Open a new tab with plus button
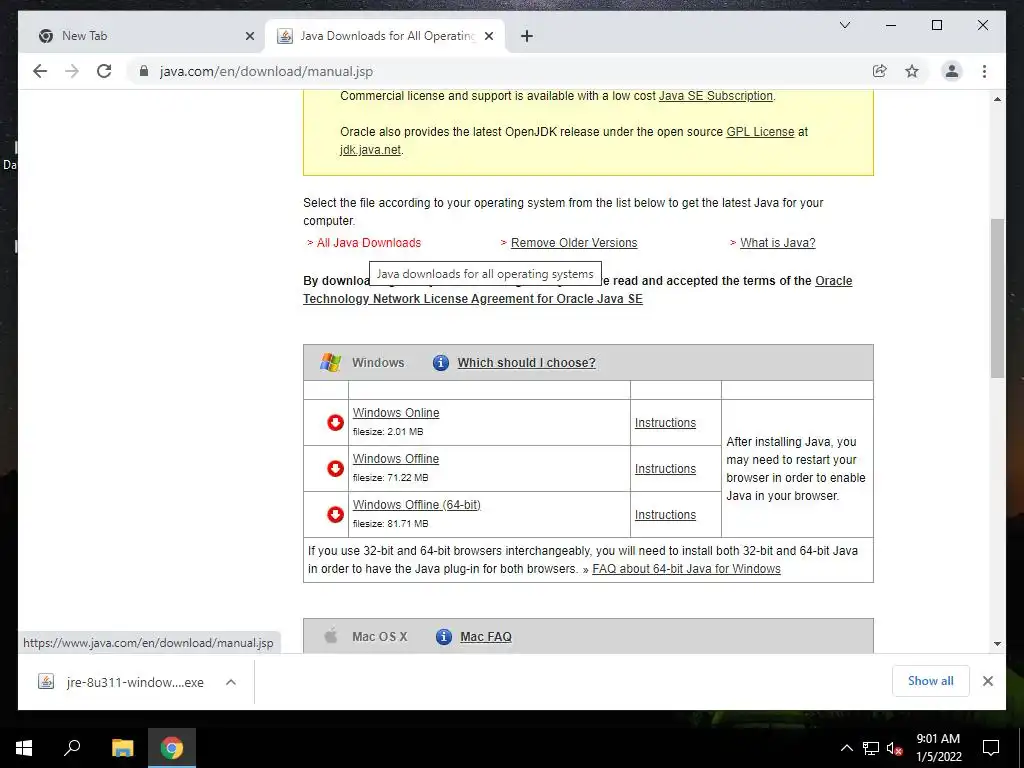 [526, 36]
